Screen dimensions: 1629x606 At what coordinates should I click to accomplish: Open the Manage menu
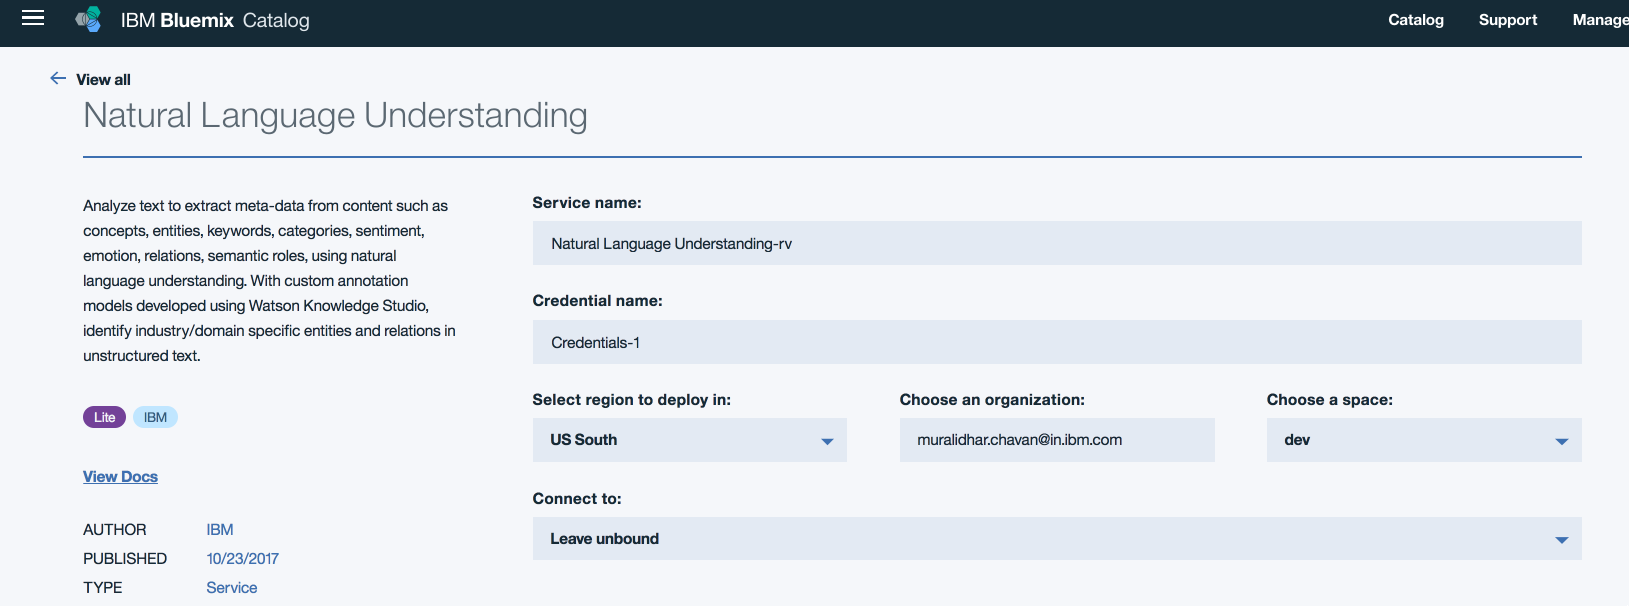point(1600,20)
